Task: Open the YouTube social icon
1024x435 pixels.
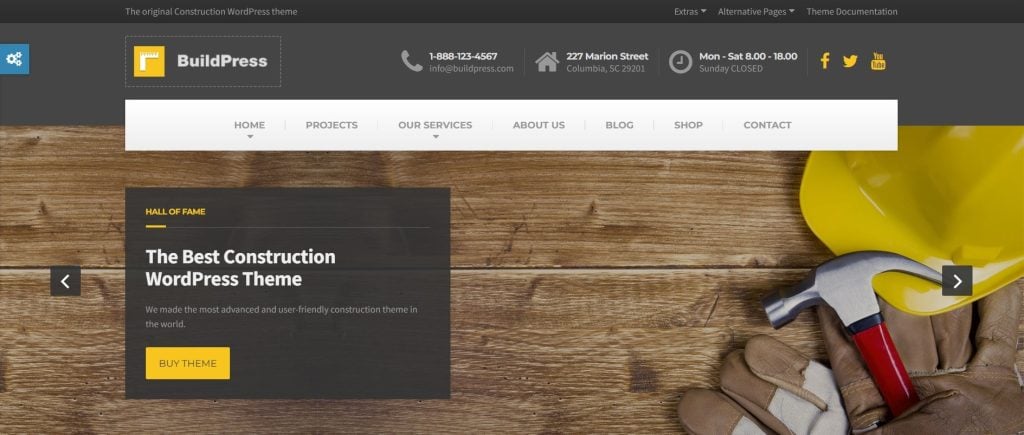Action: (x=878, y=61)
